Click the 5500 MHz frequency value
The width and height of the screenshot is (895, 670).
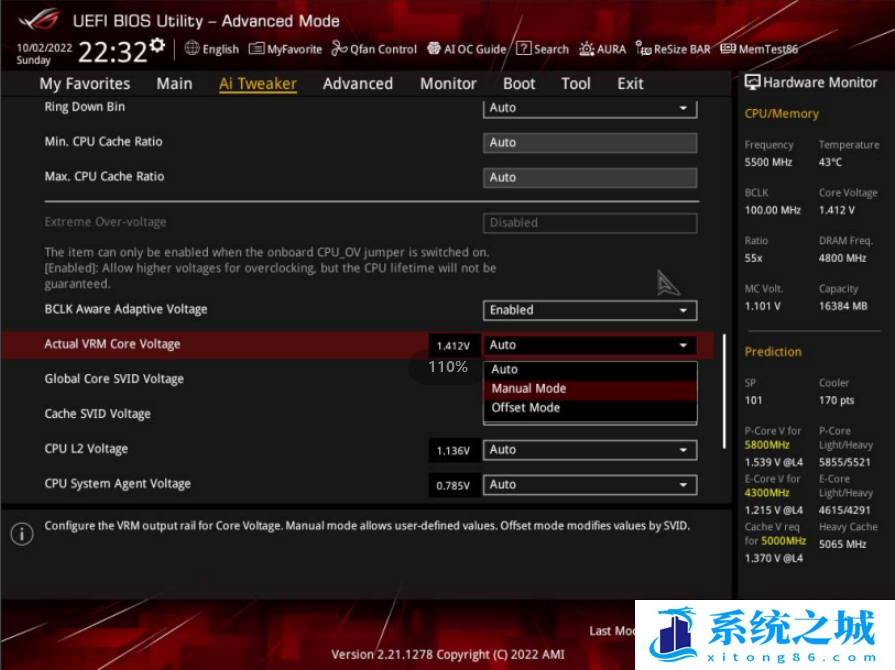tap(768, 162)
